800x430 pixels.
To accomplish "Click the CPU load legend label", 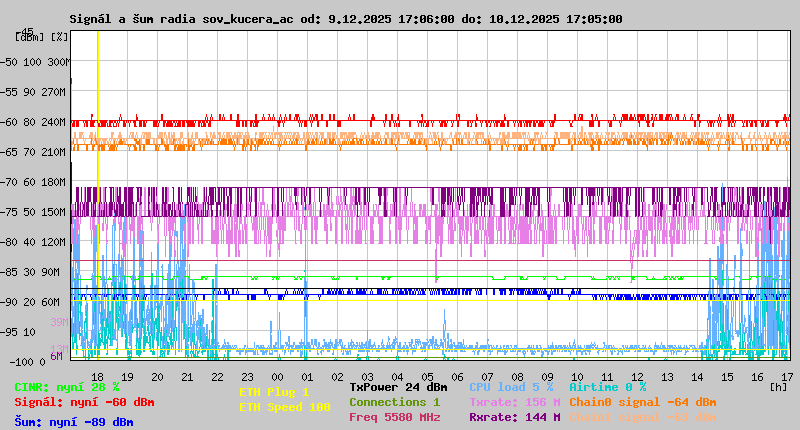I will 511,387.
